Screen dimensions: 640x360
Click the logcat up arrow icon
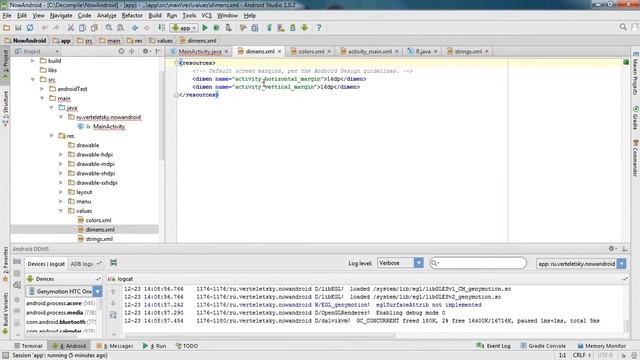[113, 291]
